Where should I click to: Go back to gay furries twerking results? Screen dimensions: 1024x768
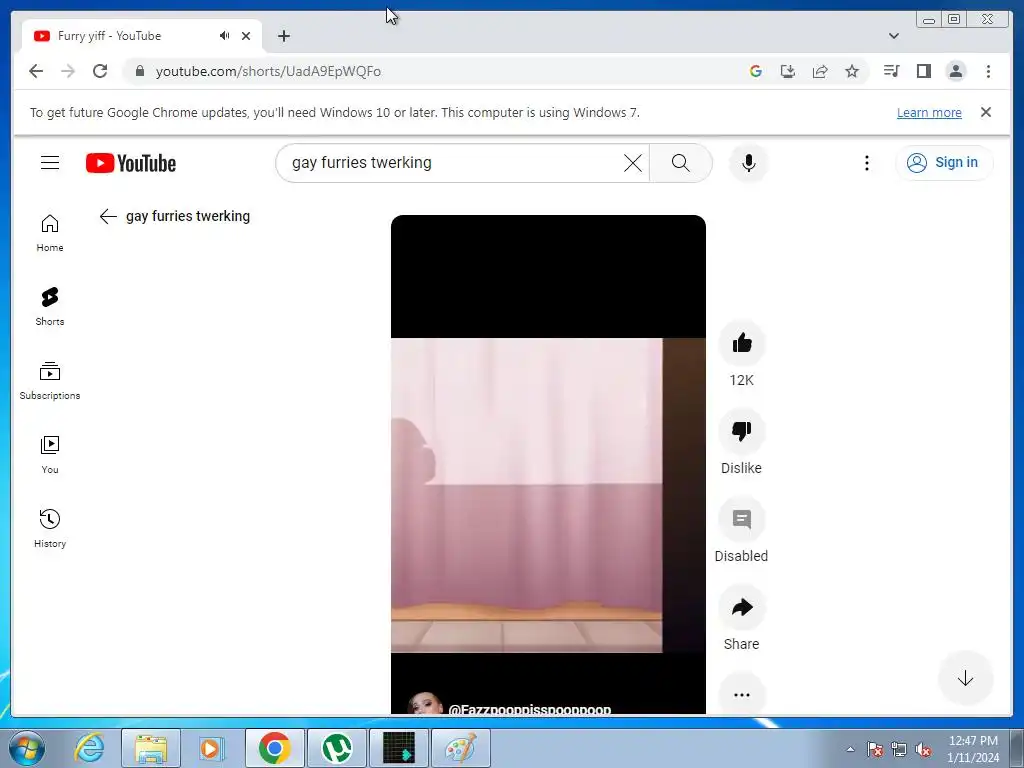click(x=108, y=216)
